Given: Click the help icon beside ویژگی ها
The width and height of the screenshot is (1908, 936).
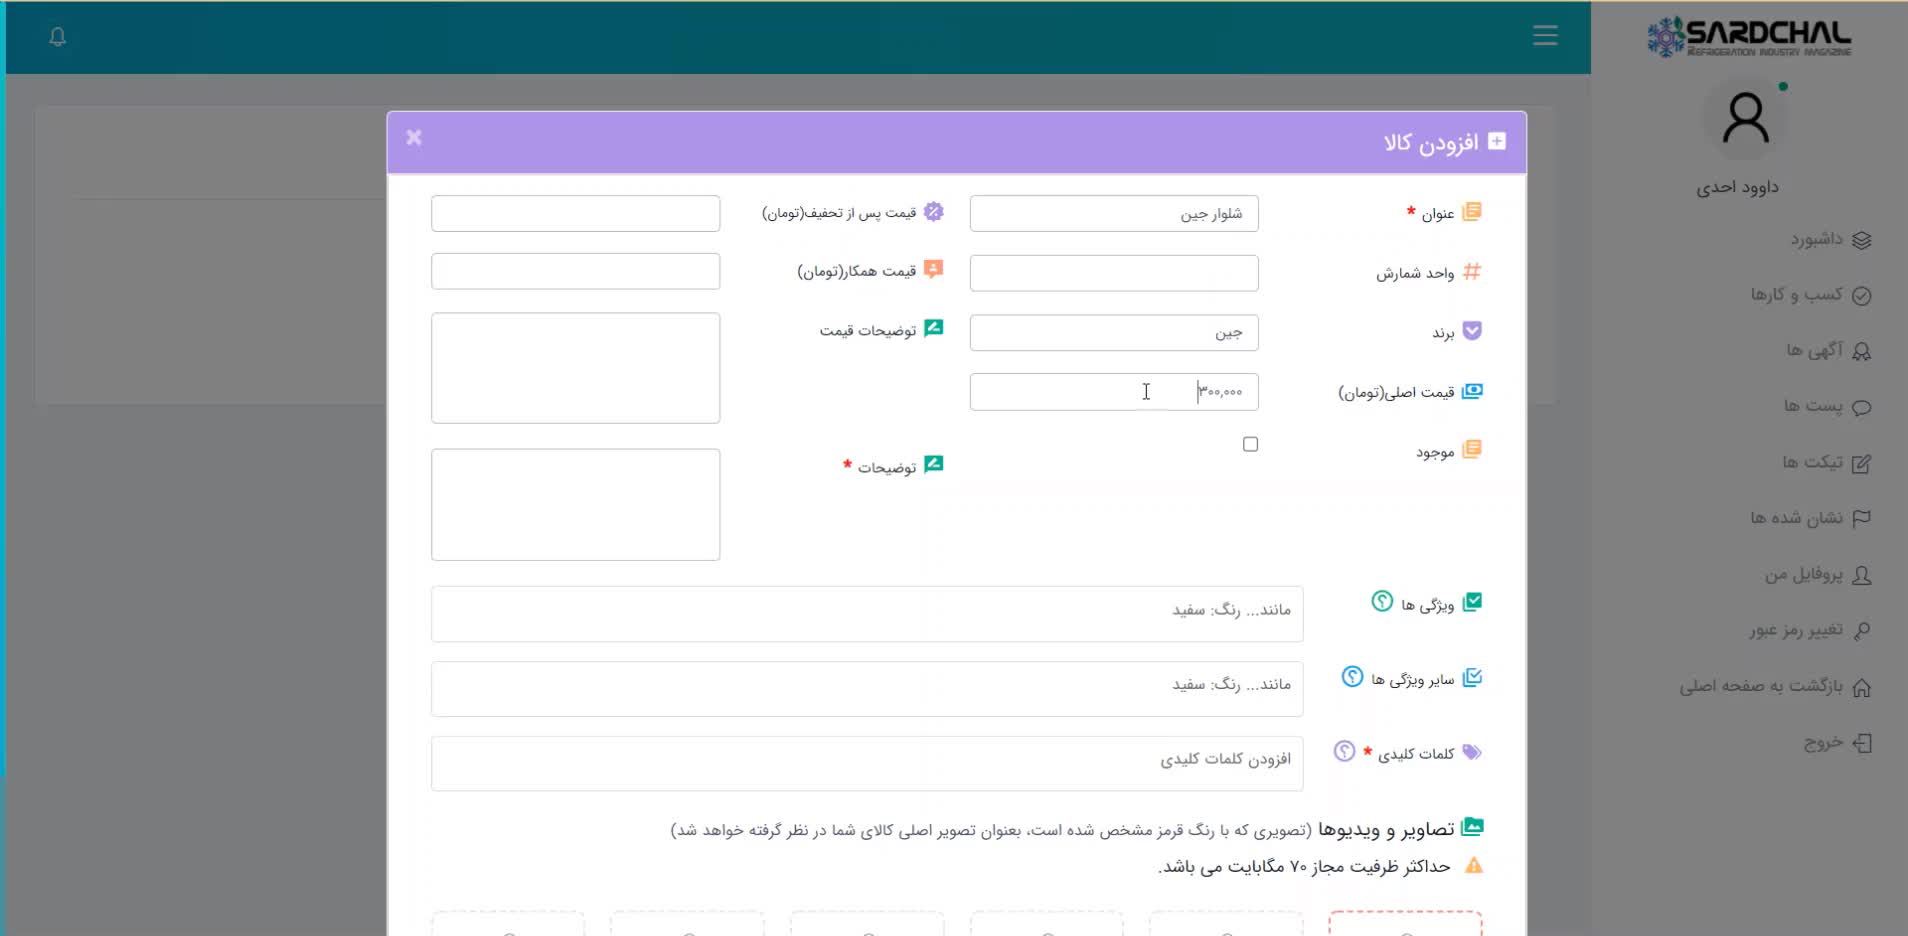Looking at the screenshot, I should [x=1382, y=601].
